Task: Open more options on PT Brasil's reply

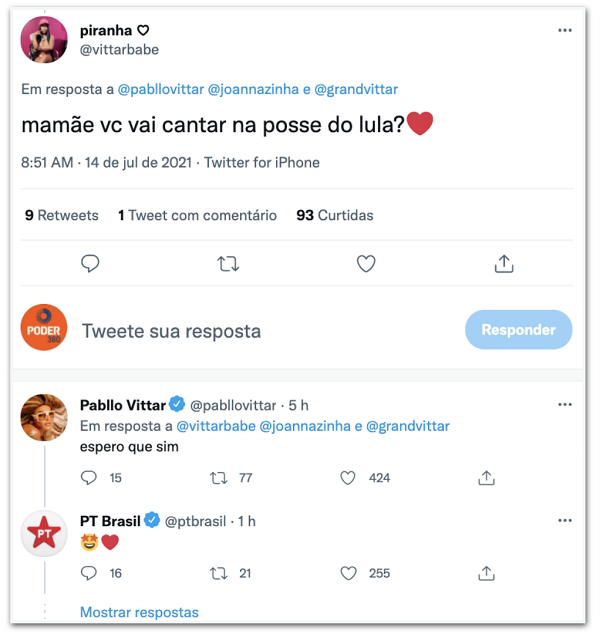Action: [565, 521]
